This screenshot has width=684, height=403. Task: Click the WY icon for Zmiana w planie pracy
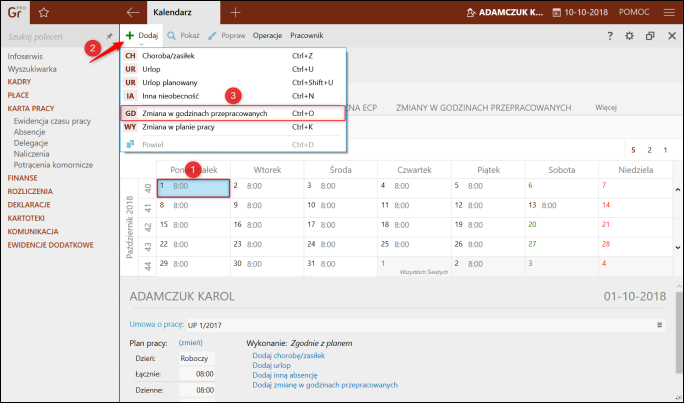pos(130,127)
